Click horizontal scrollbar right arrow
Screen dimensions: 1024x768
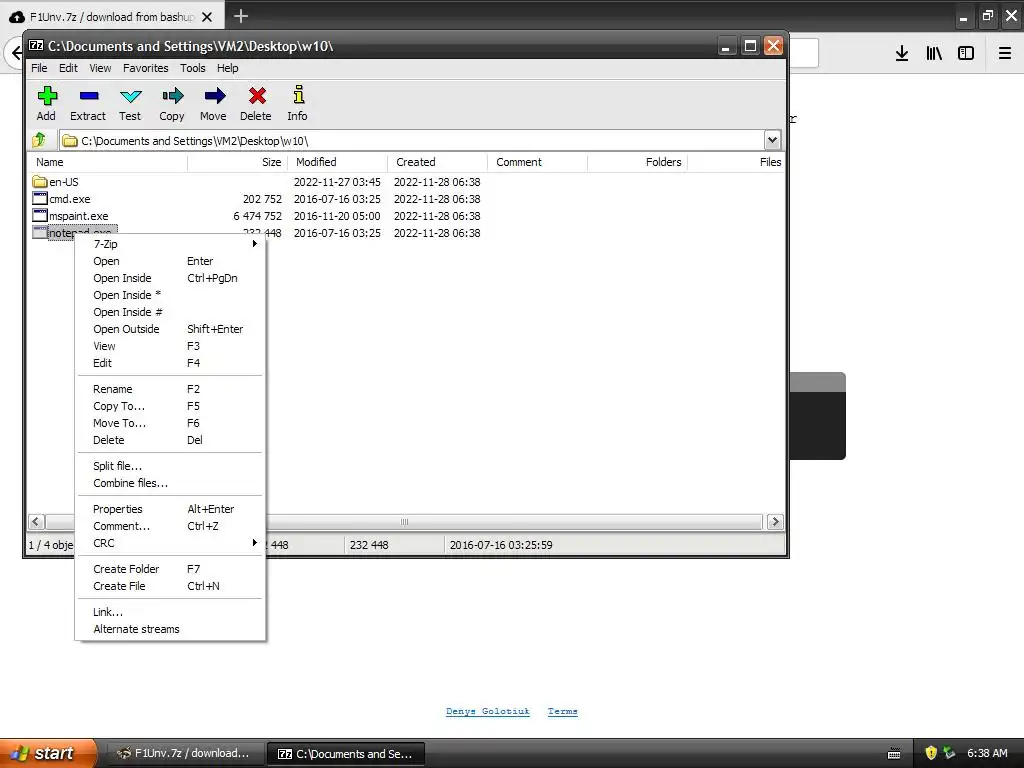(x=775, y=522)
